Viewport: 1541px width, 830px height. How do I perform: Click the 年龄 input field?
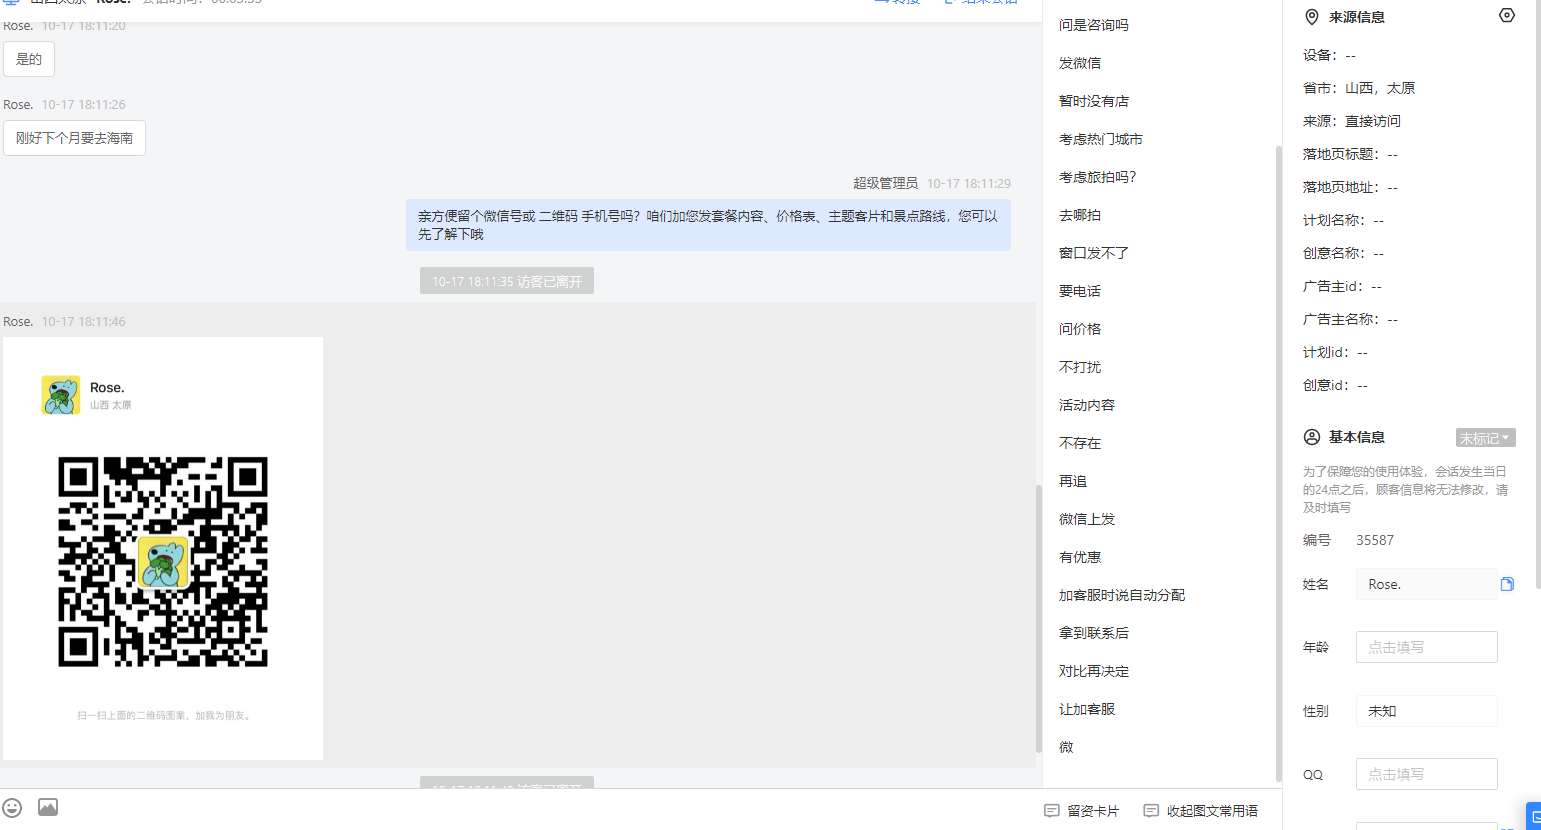click(x=1426, y=647)
